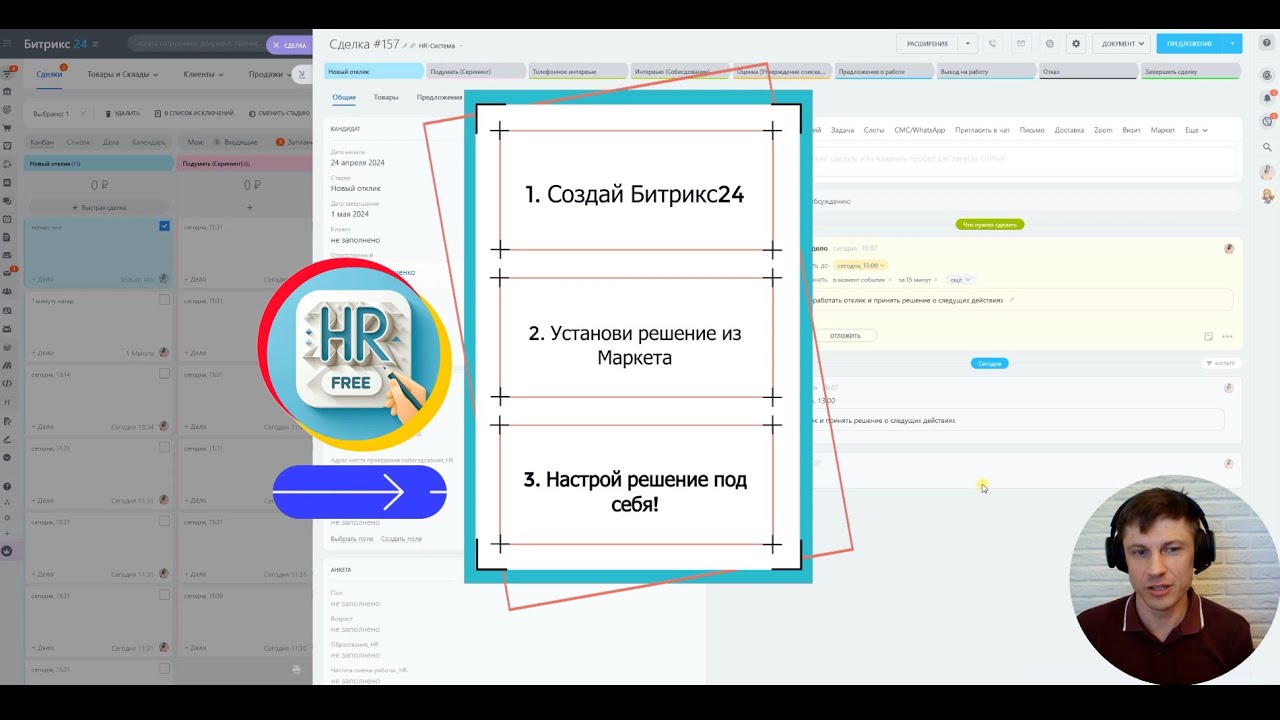Open 'Товары и Склады' menu dropdown
The width and height of the screenshot is (1280, 720).
(x=125, y=74)
